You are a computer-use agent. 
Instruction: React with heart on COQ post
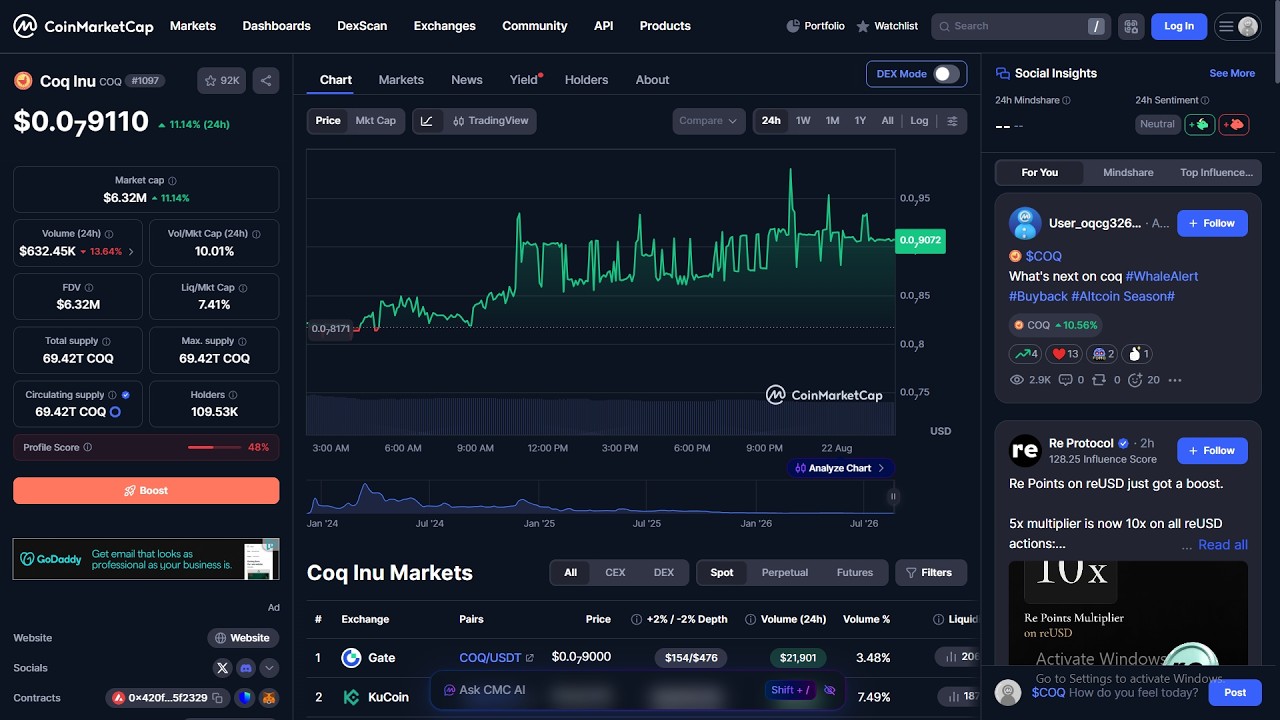[1065, 353]
